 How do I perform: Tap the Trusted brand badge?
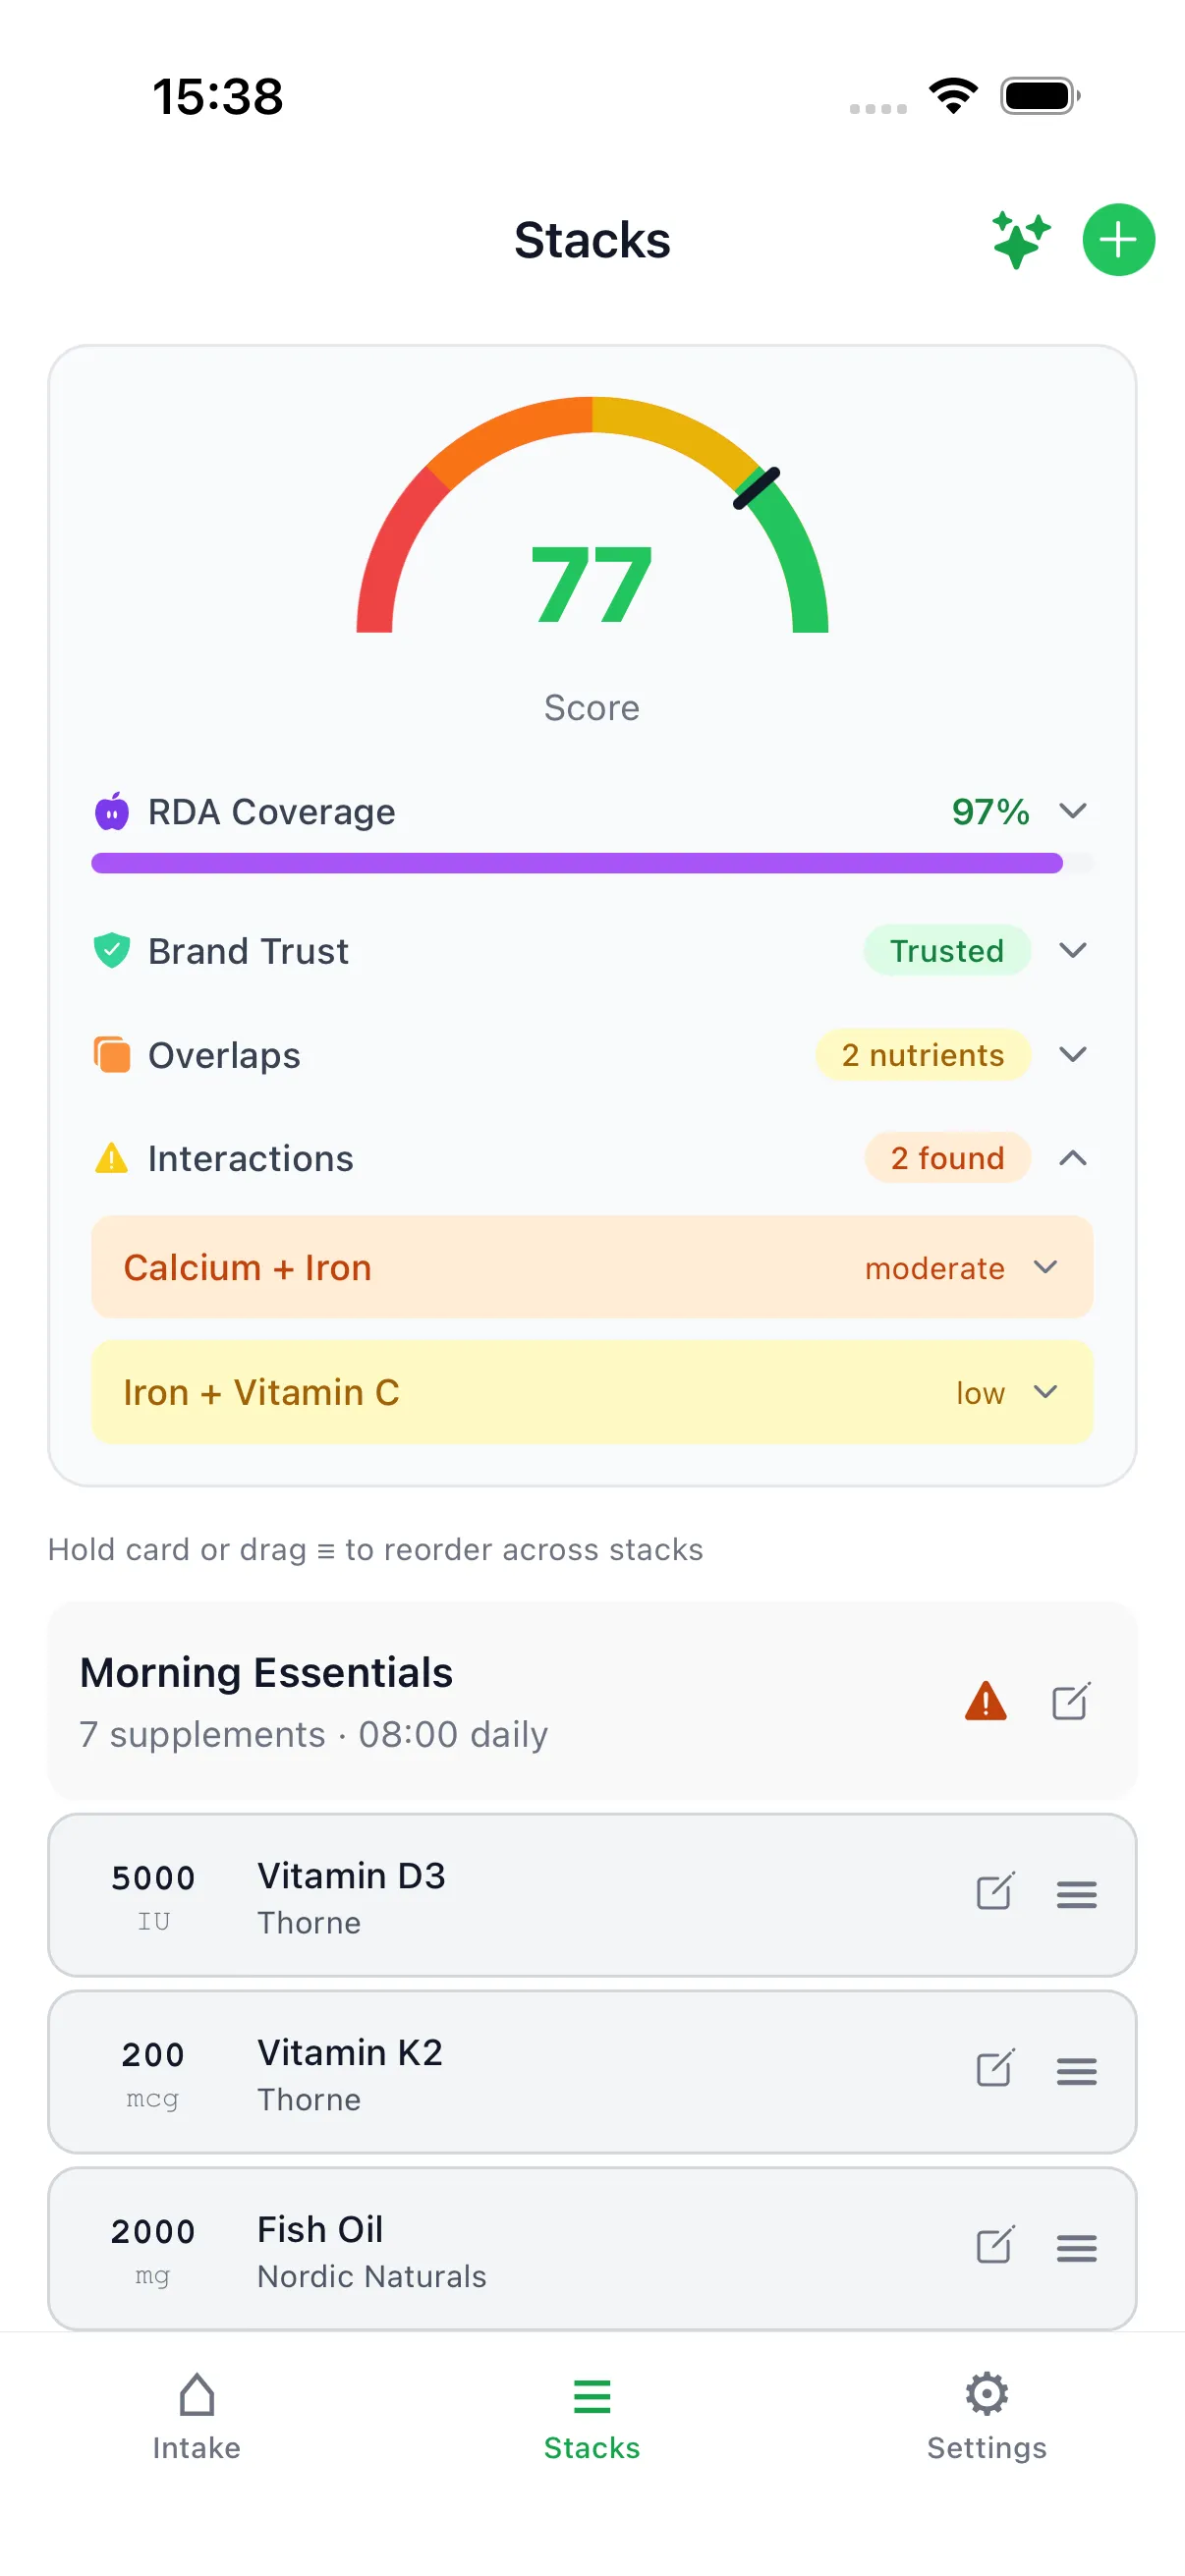(x=946, y=950)
